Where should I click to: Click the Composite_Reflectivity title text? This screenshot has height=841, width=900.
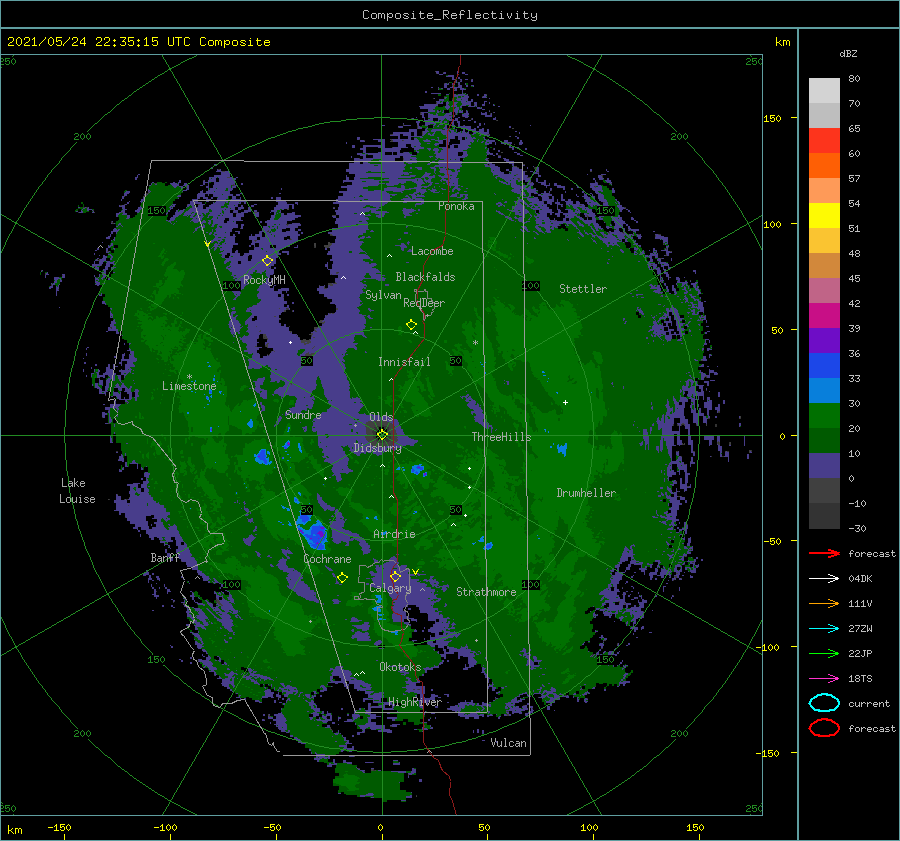[450, 15]
